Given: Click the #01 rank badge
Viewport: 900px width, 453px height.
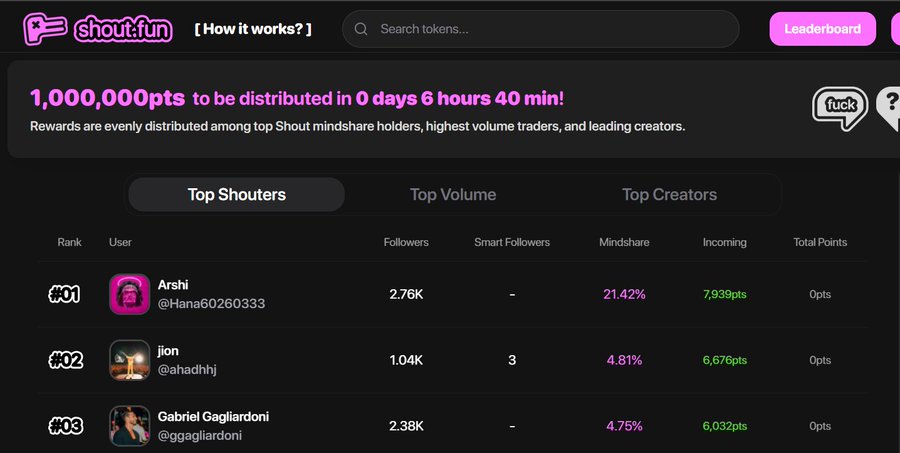Looking at the screenshot, I should 64,295.
